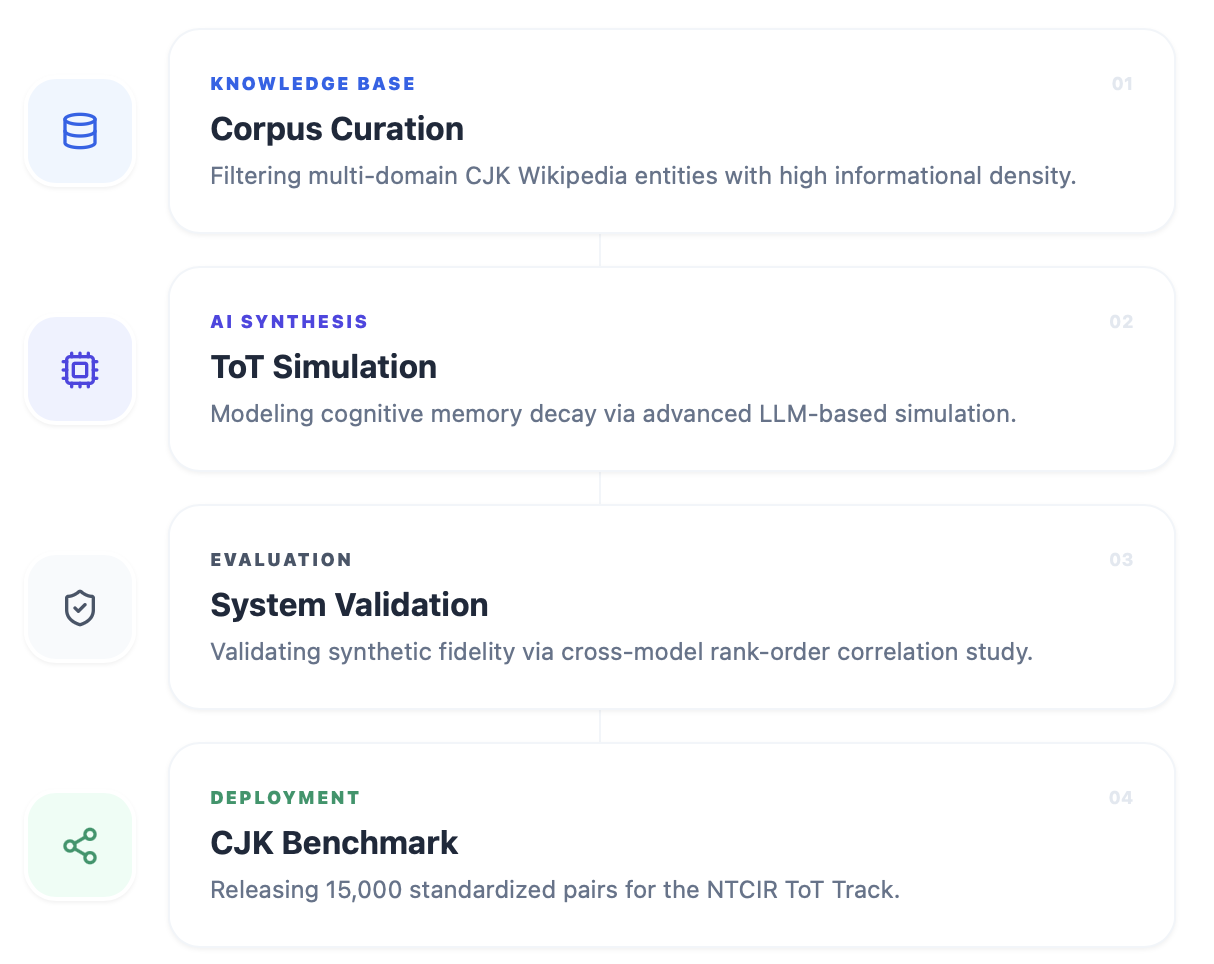This screenshot has width=1214, height=964.
Task: Click step number 02
Action: pos(1121,322)
